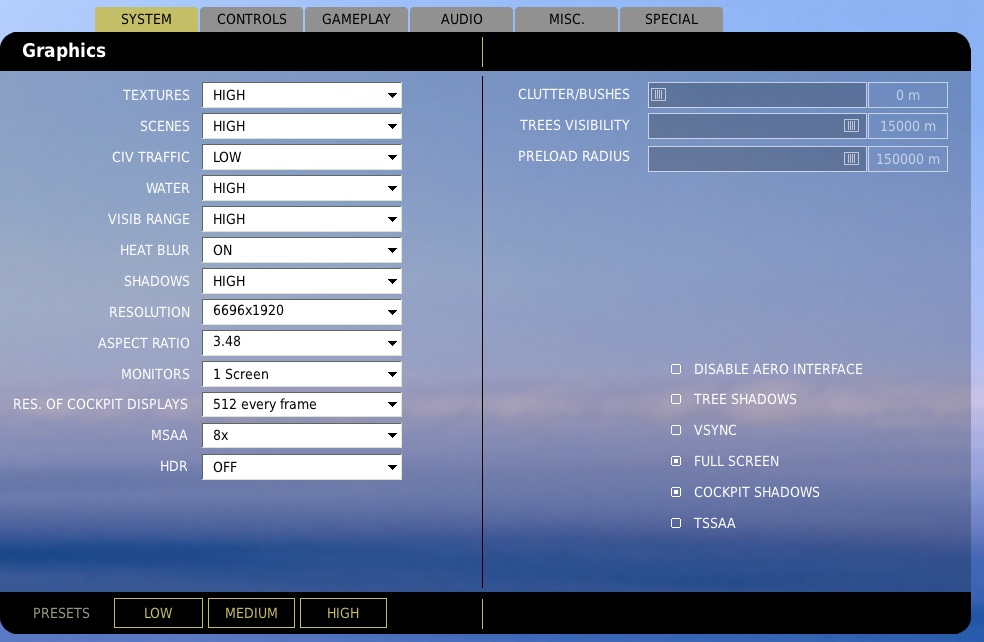
Task: Click the CLUTTER/BUSHES value field 0 m
Action: coord(907,95)
